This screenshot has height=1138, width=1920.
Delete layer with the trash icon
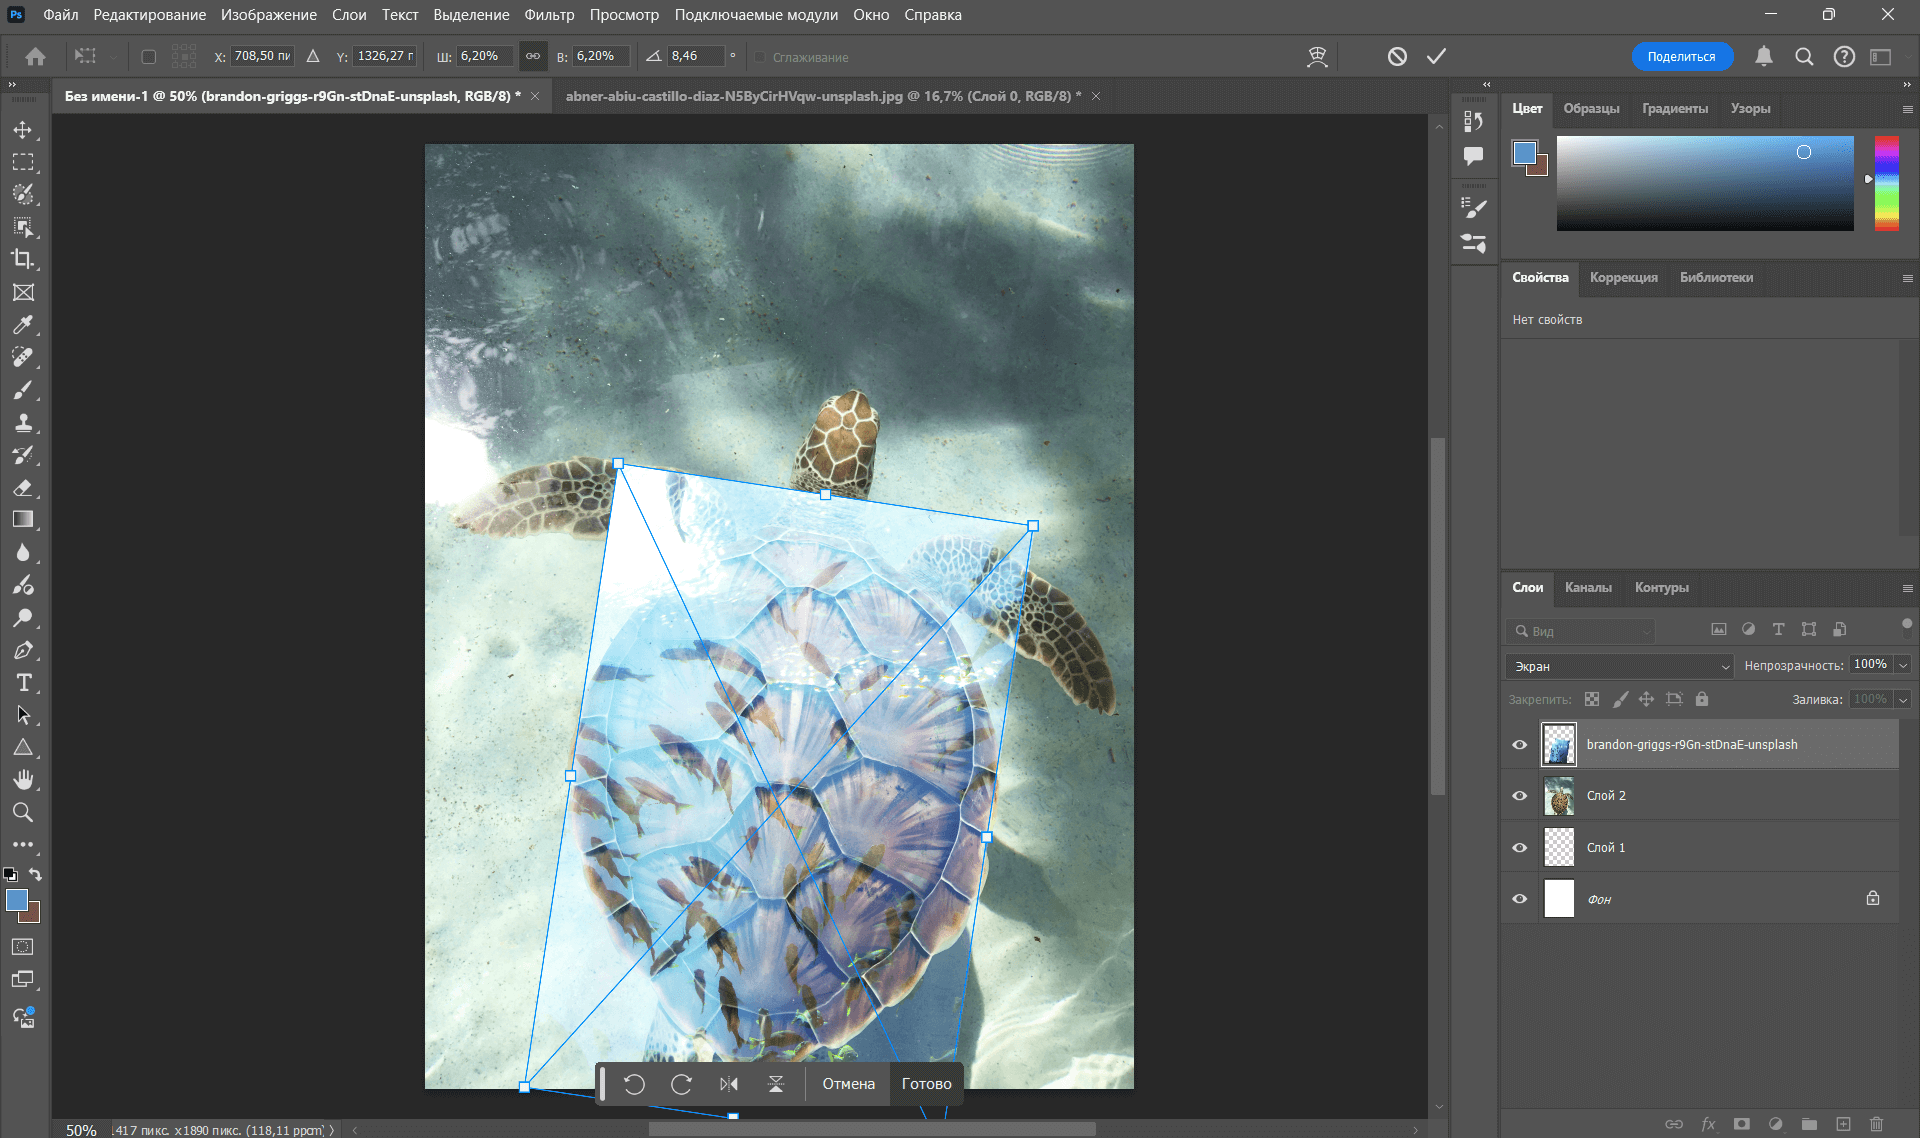1877,1124
